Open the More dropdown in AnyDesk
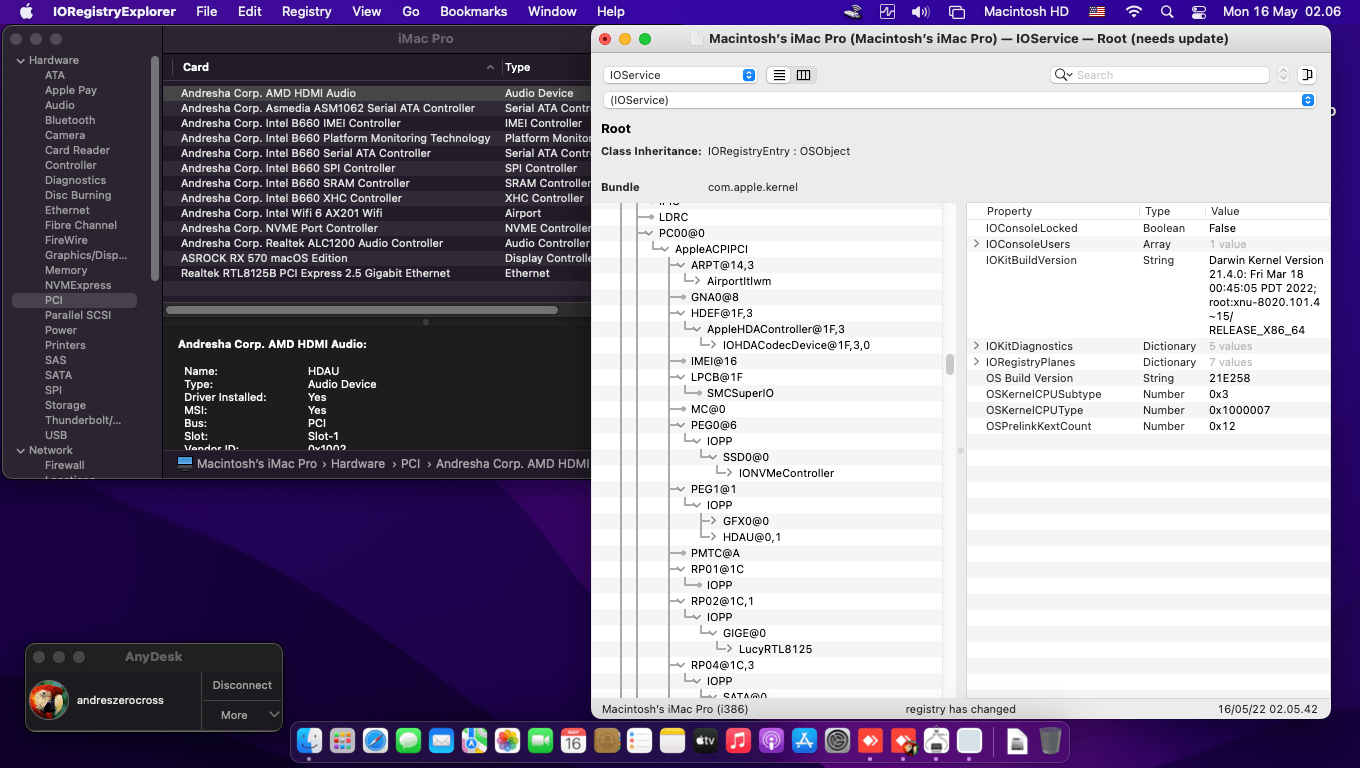The height and width of the screenshot is (768, 1360). coord(242,715)
